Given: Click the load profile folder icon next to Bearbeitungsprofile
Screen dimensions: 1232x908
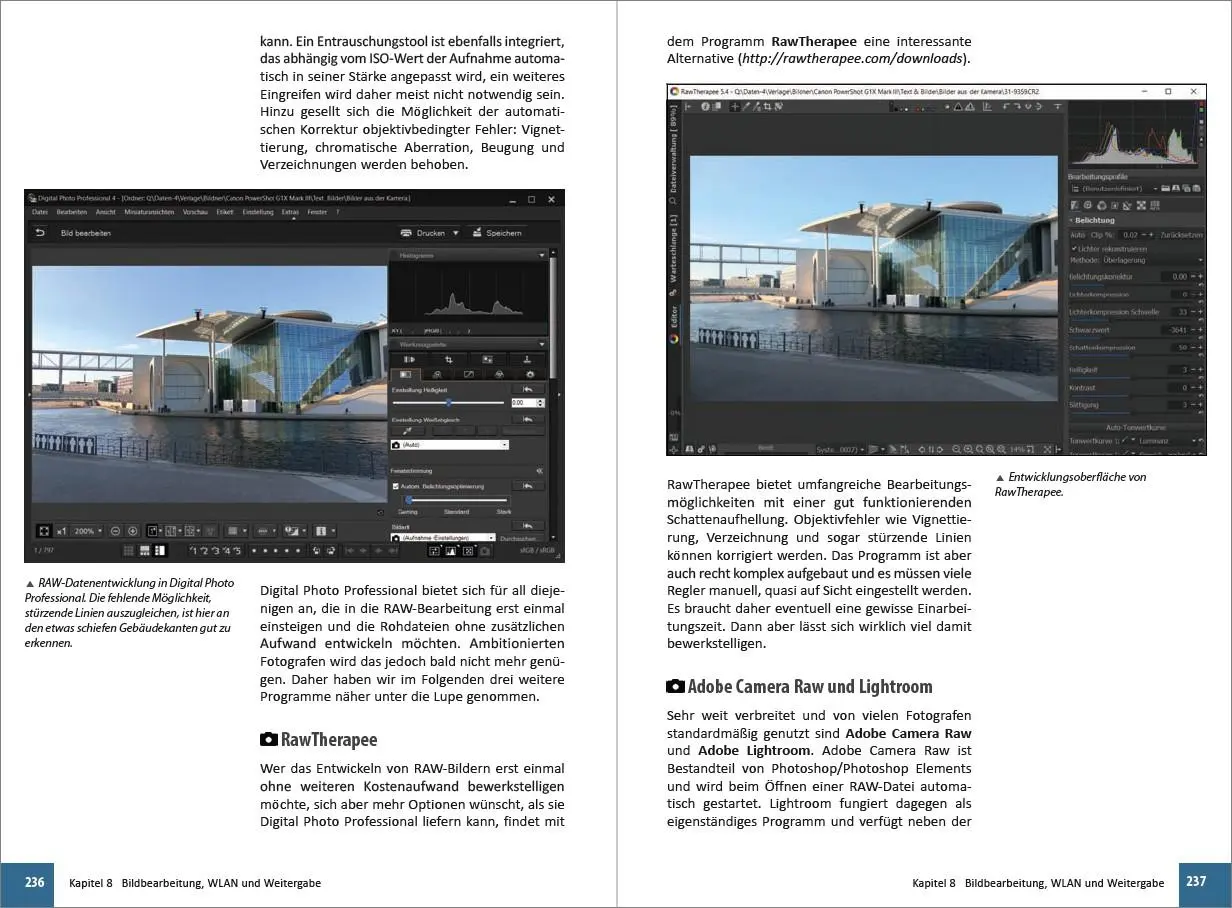Looking at the screenshot, I should click(x=1165, y=189).
